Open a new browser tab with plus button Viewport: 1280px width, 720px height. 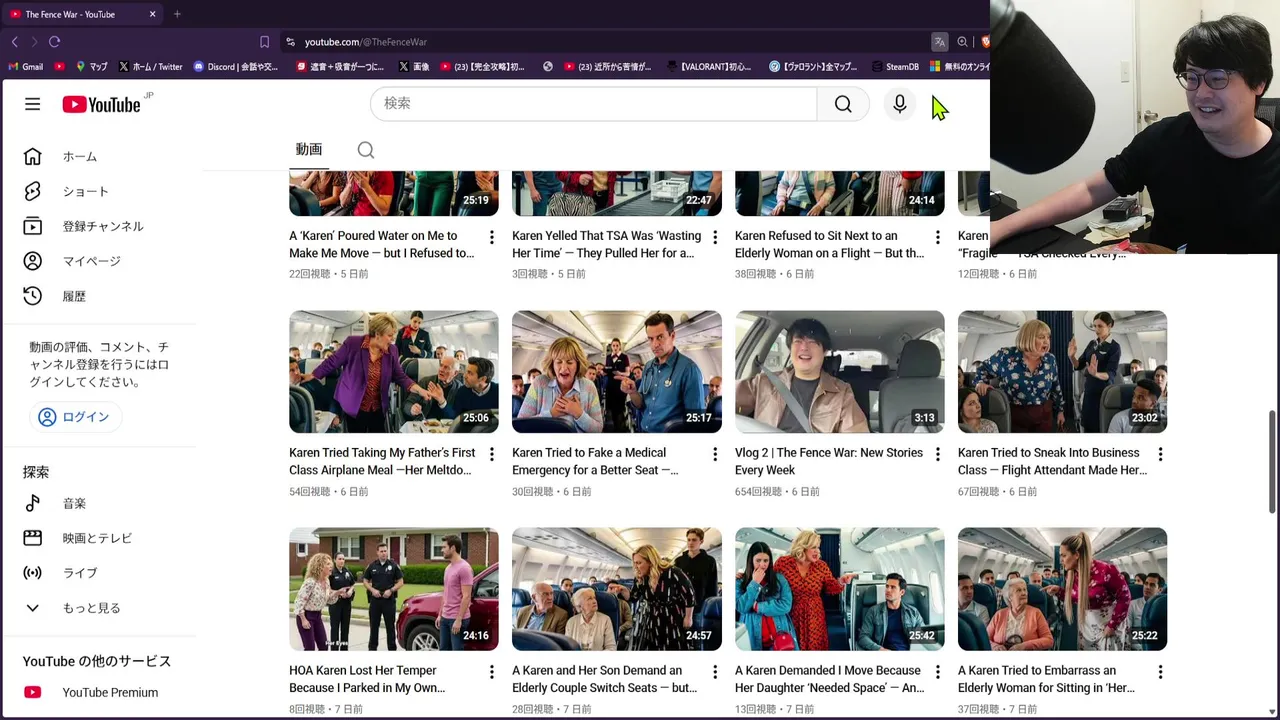pyautogui.click(x=177, y=14)
